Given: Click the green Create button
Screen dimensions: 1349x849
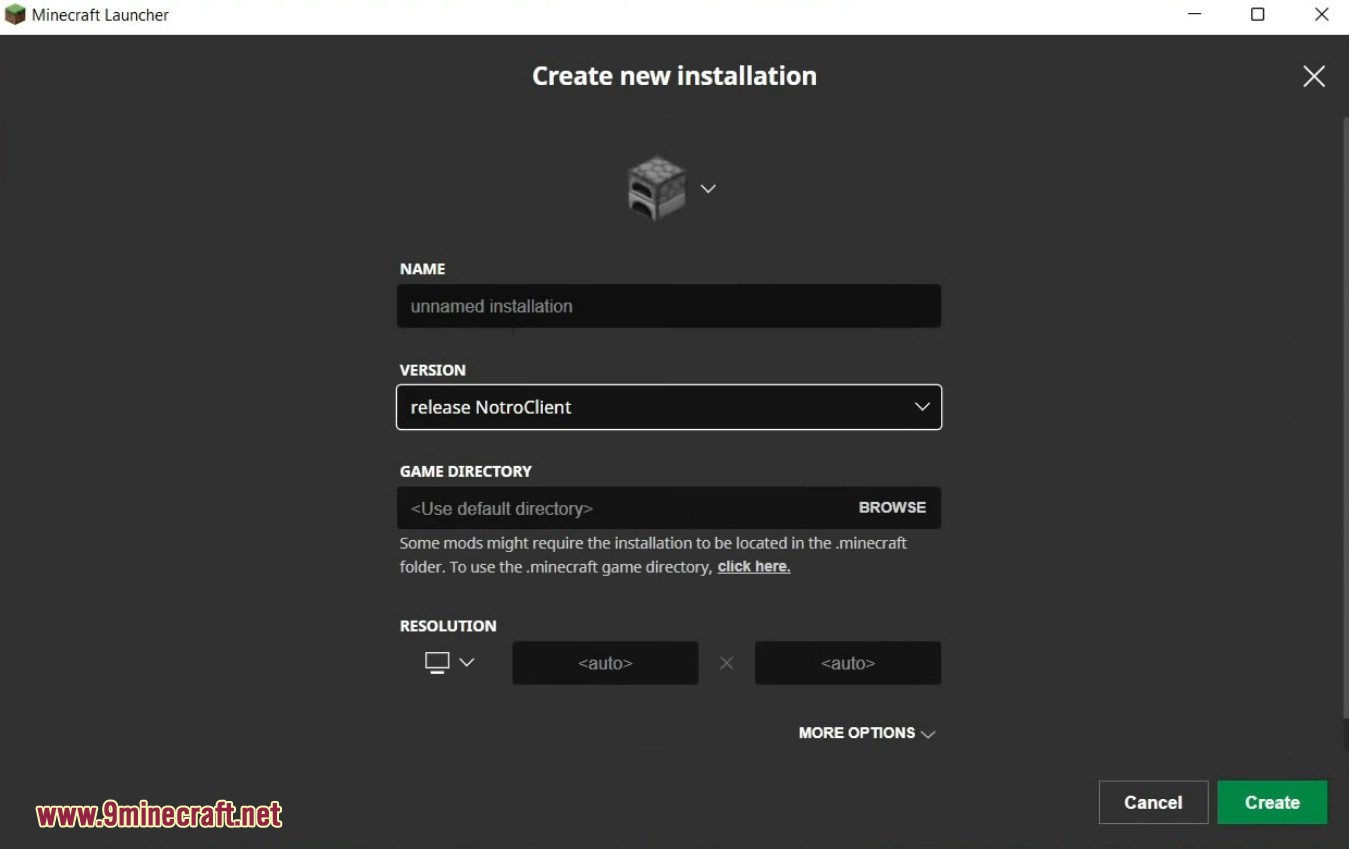Looking at the screenshot, I should pos(1272,802).
